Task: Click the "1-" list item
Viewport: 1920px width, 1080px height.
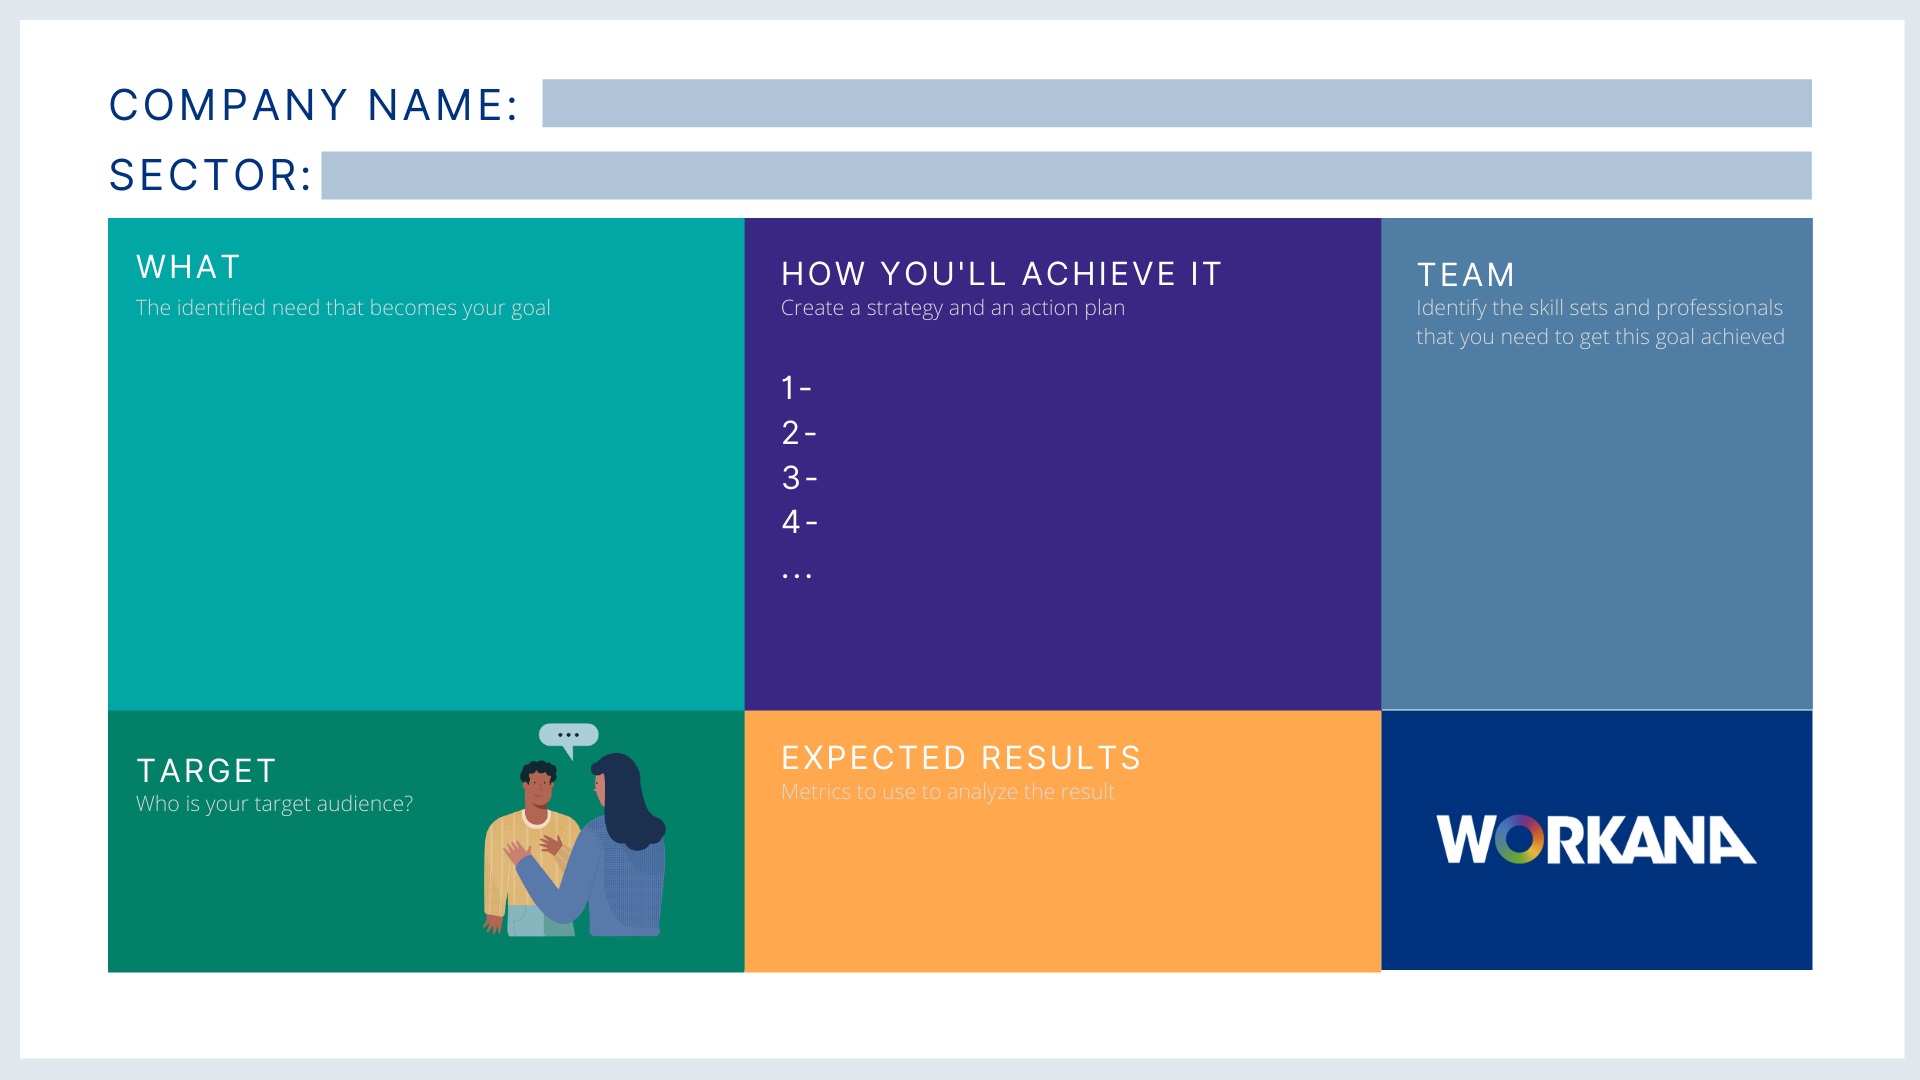Action: click(x=796, y=388)
